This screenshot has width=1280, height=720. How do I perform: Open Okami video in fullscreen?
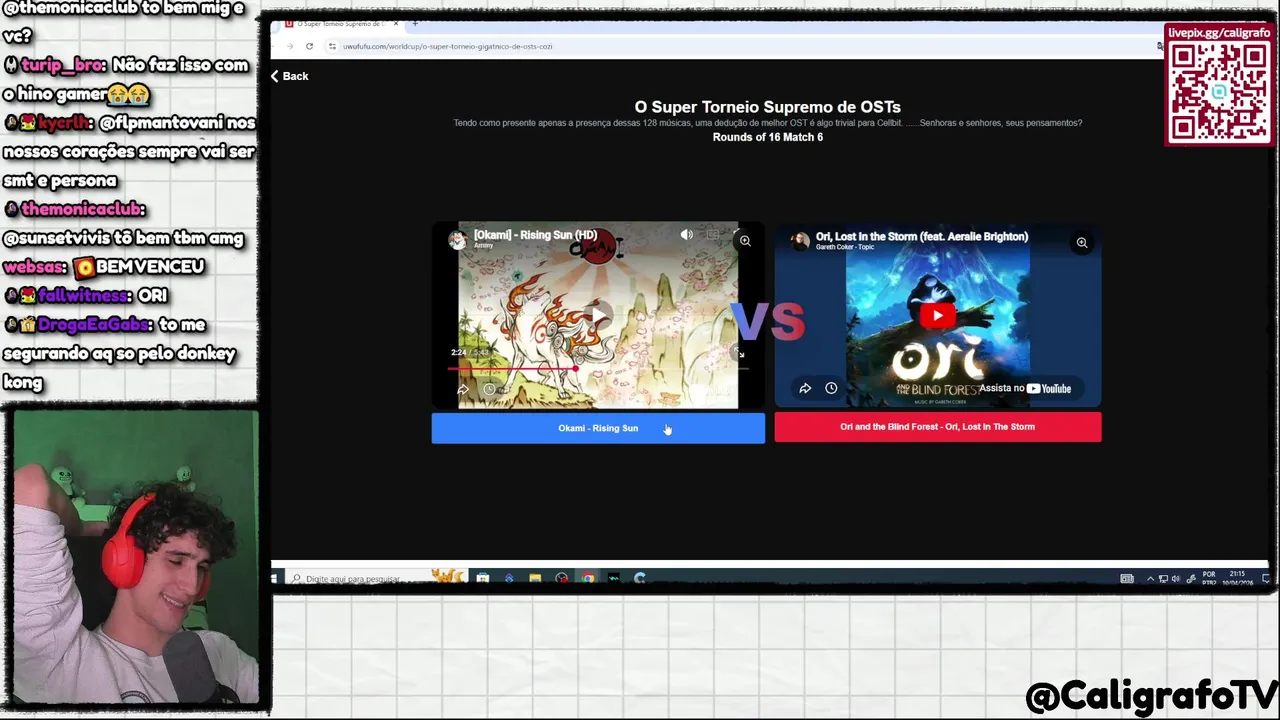click(739, 353)
